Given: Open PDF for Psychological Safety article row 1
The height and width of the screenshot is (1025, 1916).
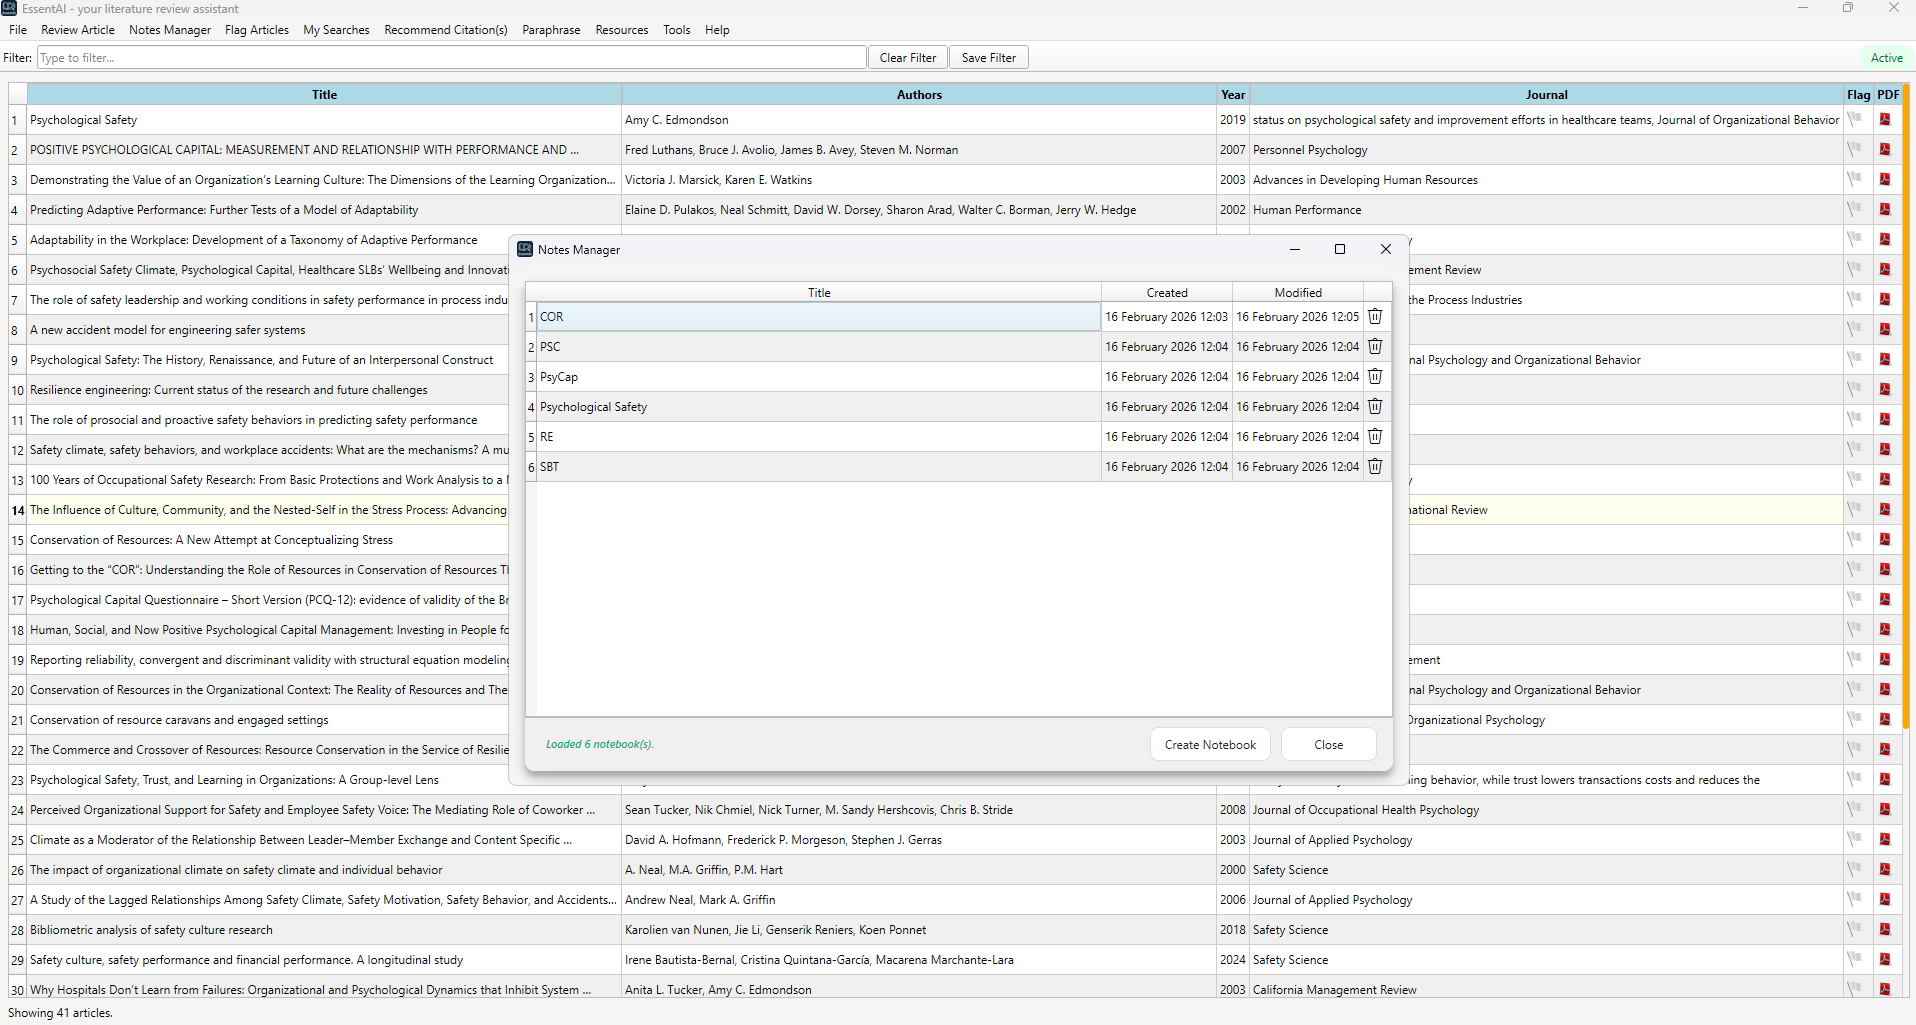Looking at the screenshot, I should [1885, 120].
